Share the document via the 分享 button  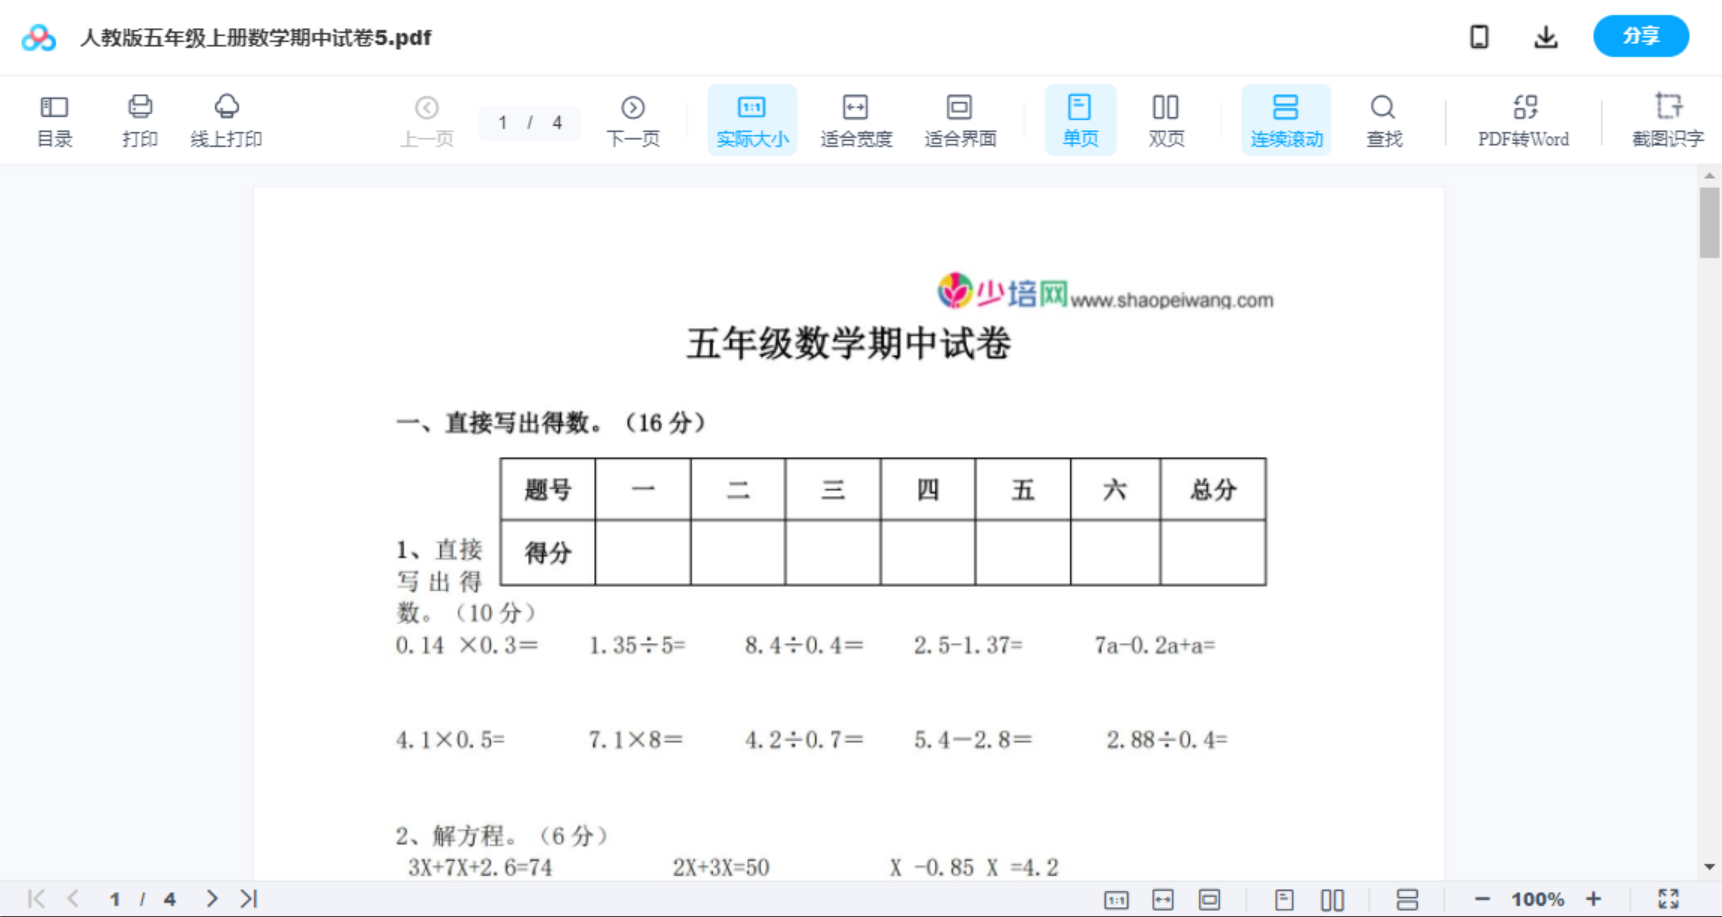(x=1640, y=36)
